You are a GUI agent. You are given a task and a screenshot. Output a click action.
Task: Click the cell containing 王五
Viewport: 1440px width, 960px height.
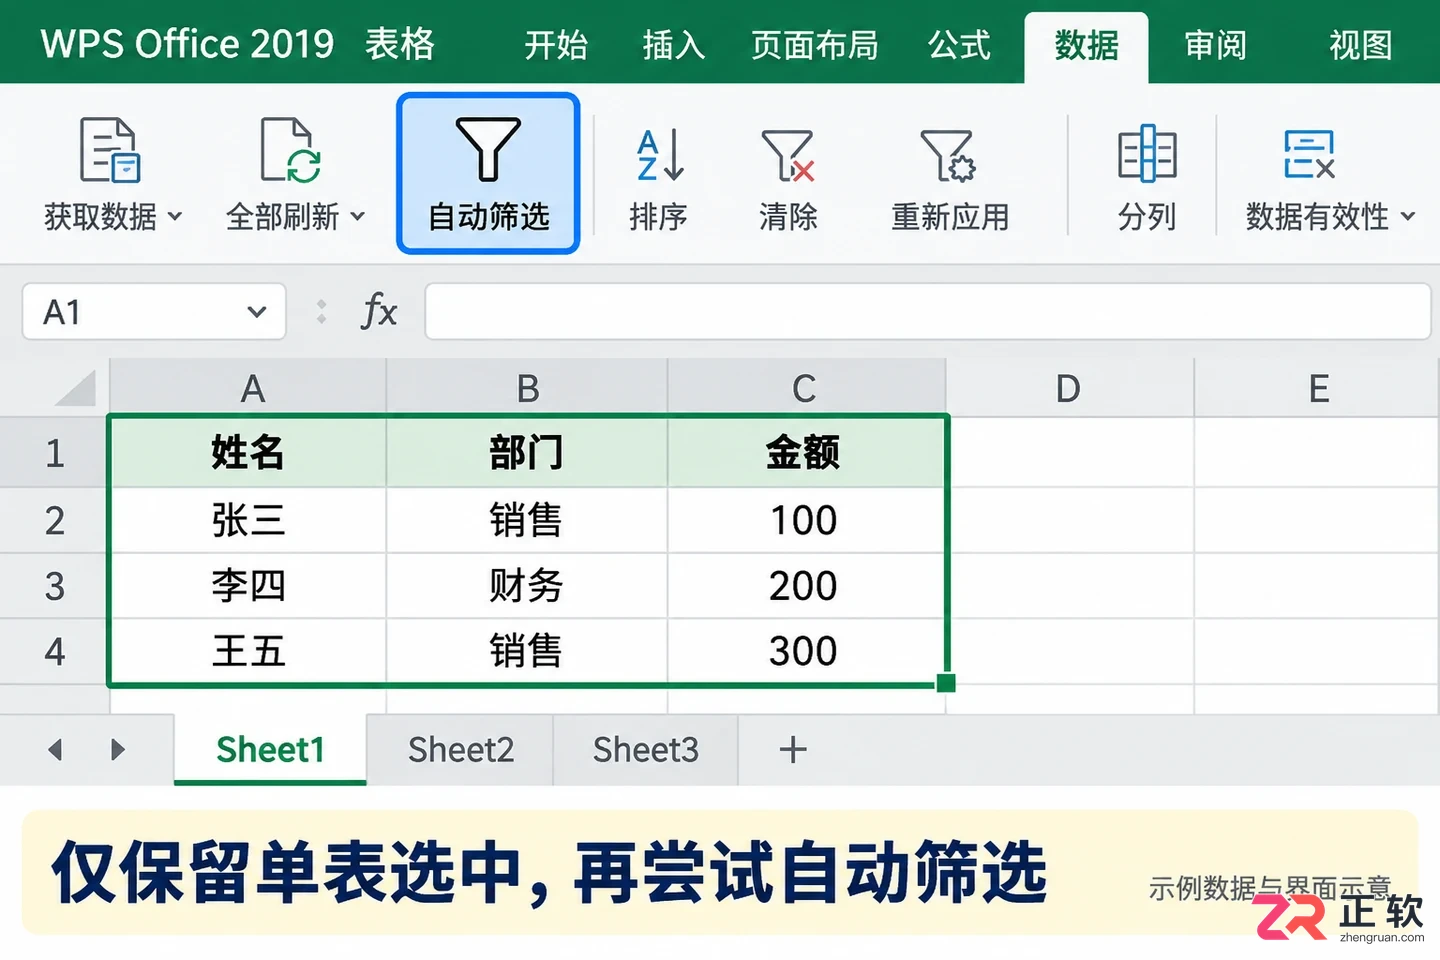(248, 651)
